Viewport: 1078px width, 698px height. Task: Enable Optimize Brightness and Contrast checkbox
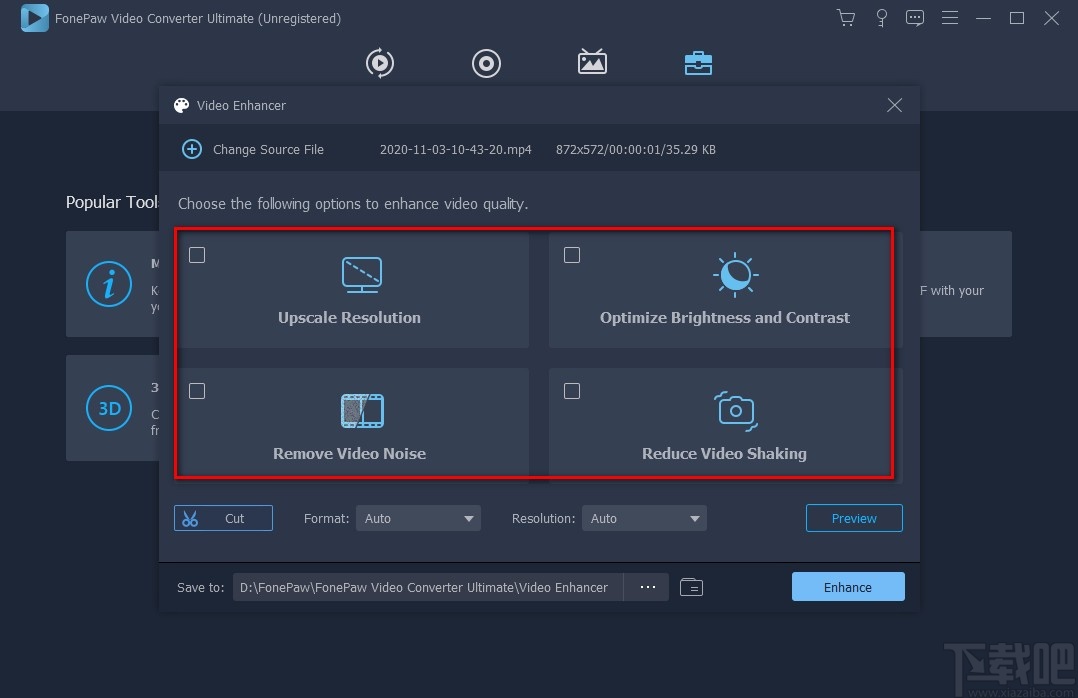click(x=572, y=255)
